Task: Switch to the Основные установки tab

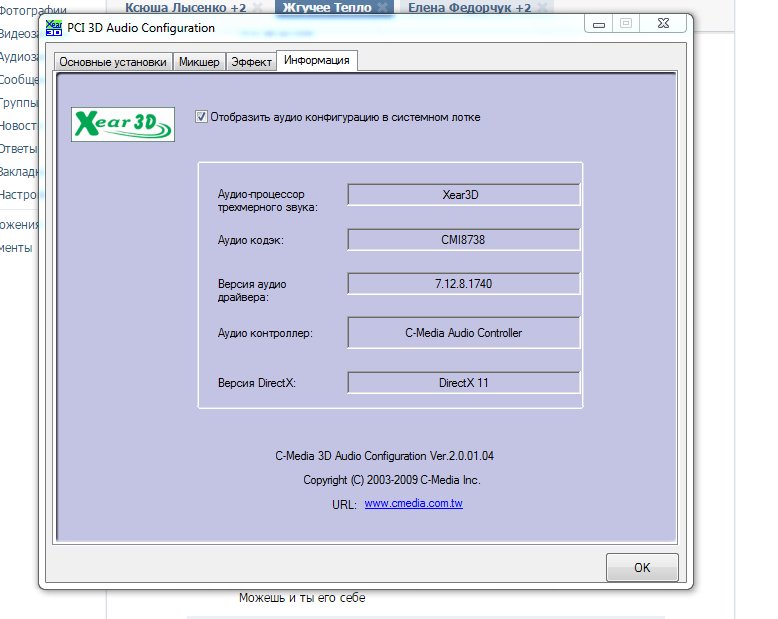Action: point(113,62)
